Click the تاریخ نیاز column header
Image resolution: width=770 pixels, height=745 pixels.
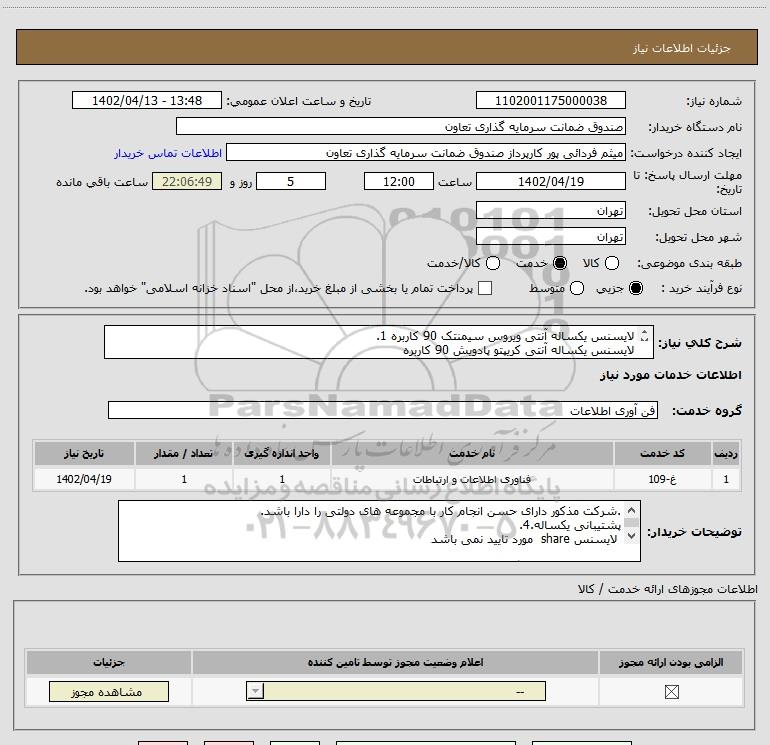pyautogui.click(x=84, y=453)
